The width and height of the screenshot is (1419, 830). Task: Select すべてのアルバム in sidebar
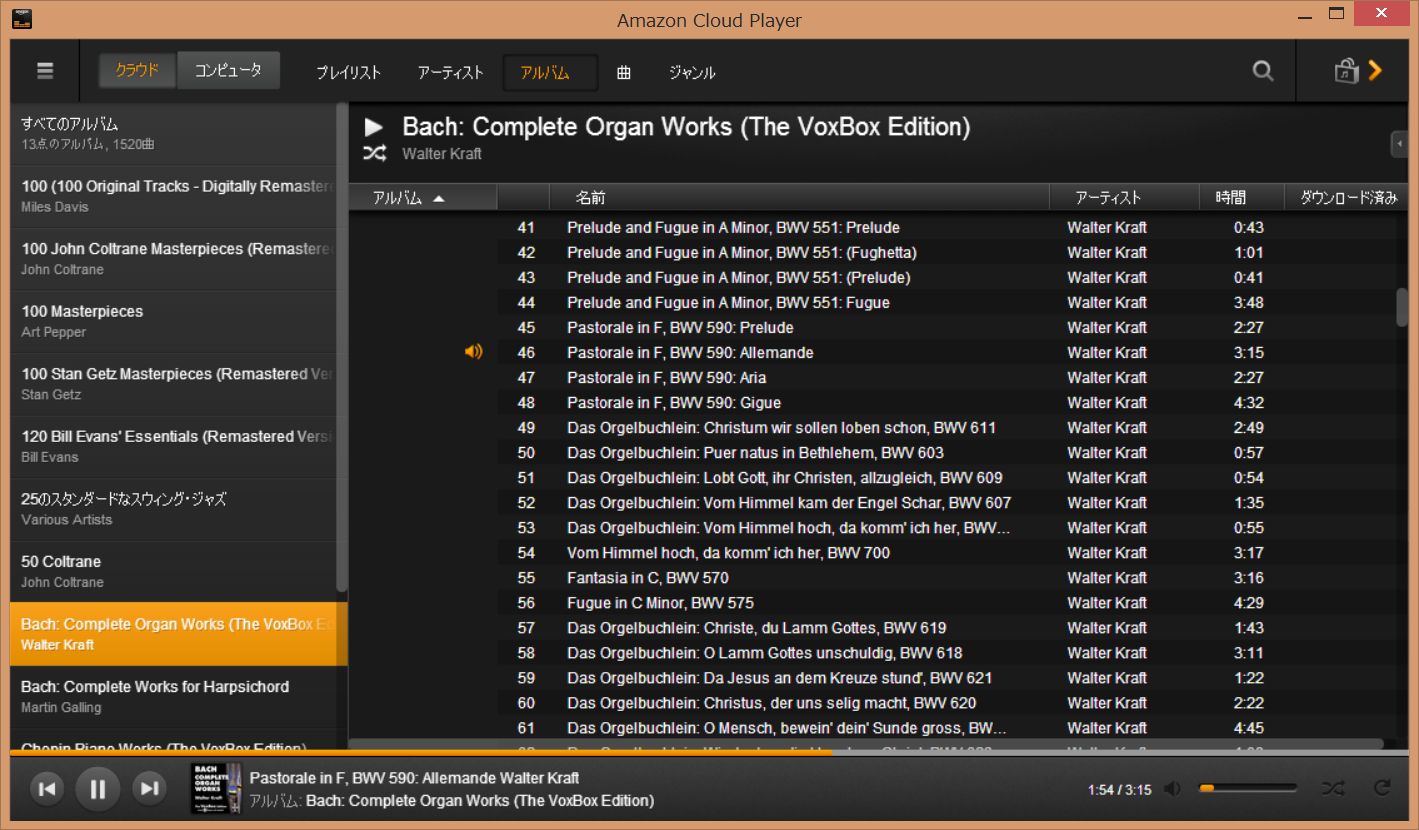tap(173, 133)
